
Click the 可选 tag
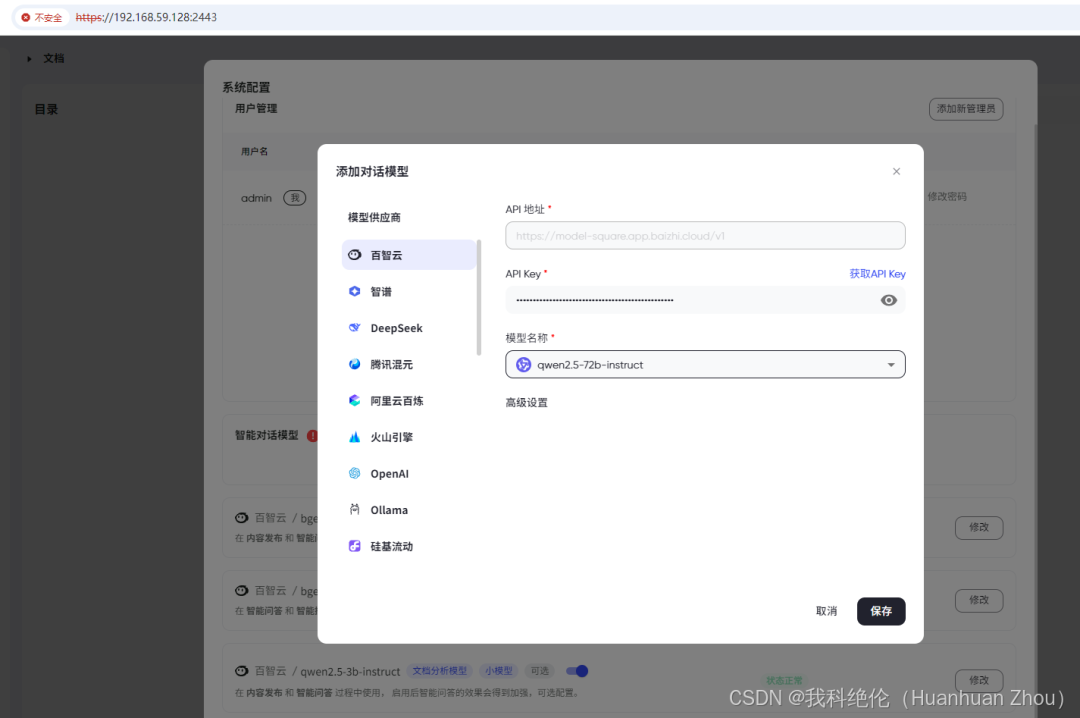click(540, 671)
